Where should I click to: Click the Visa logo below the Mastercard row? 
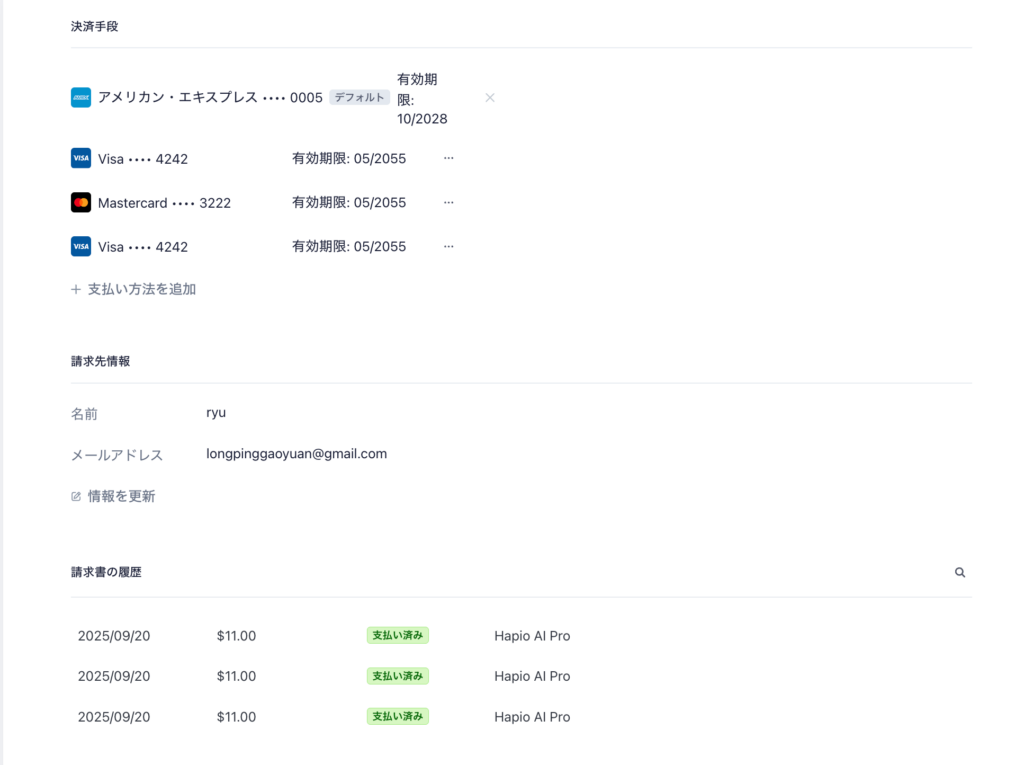(x=81, y=246)
